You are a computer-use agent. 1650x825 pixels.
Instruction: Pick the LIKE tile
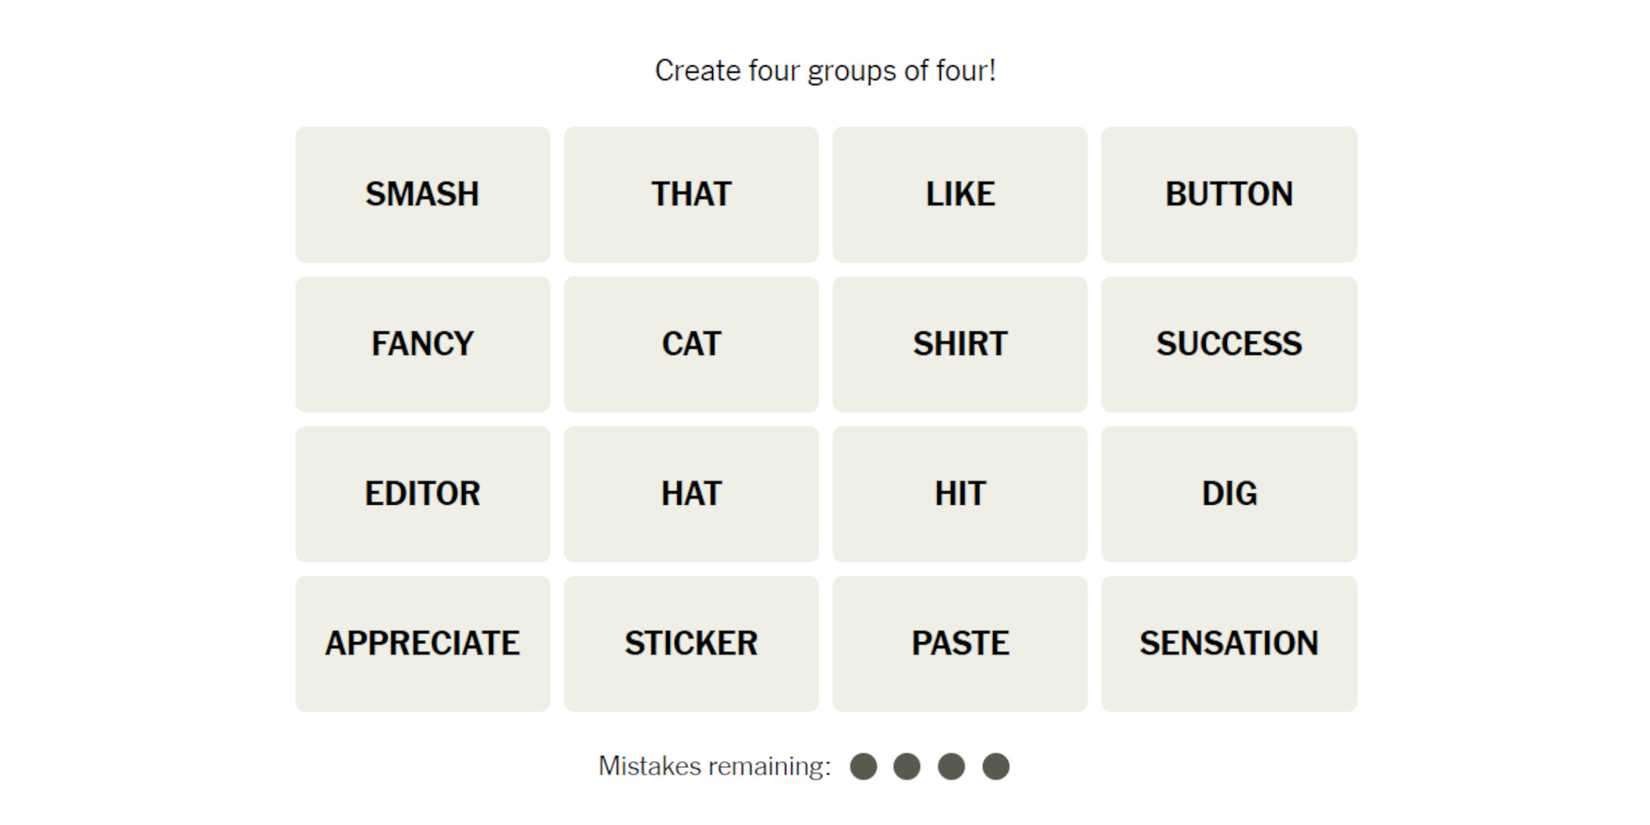(960, 194)
